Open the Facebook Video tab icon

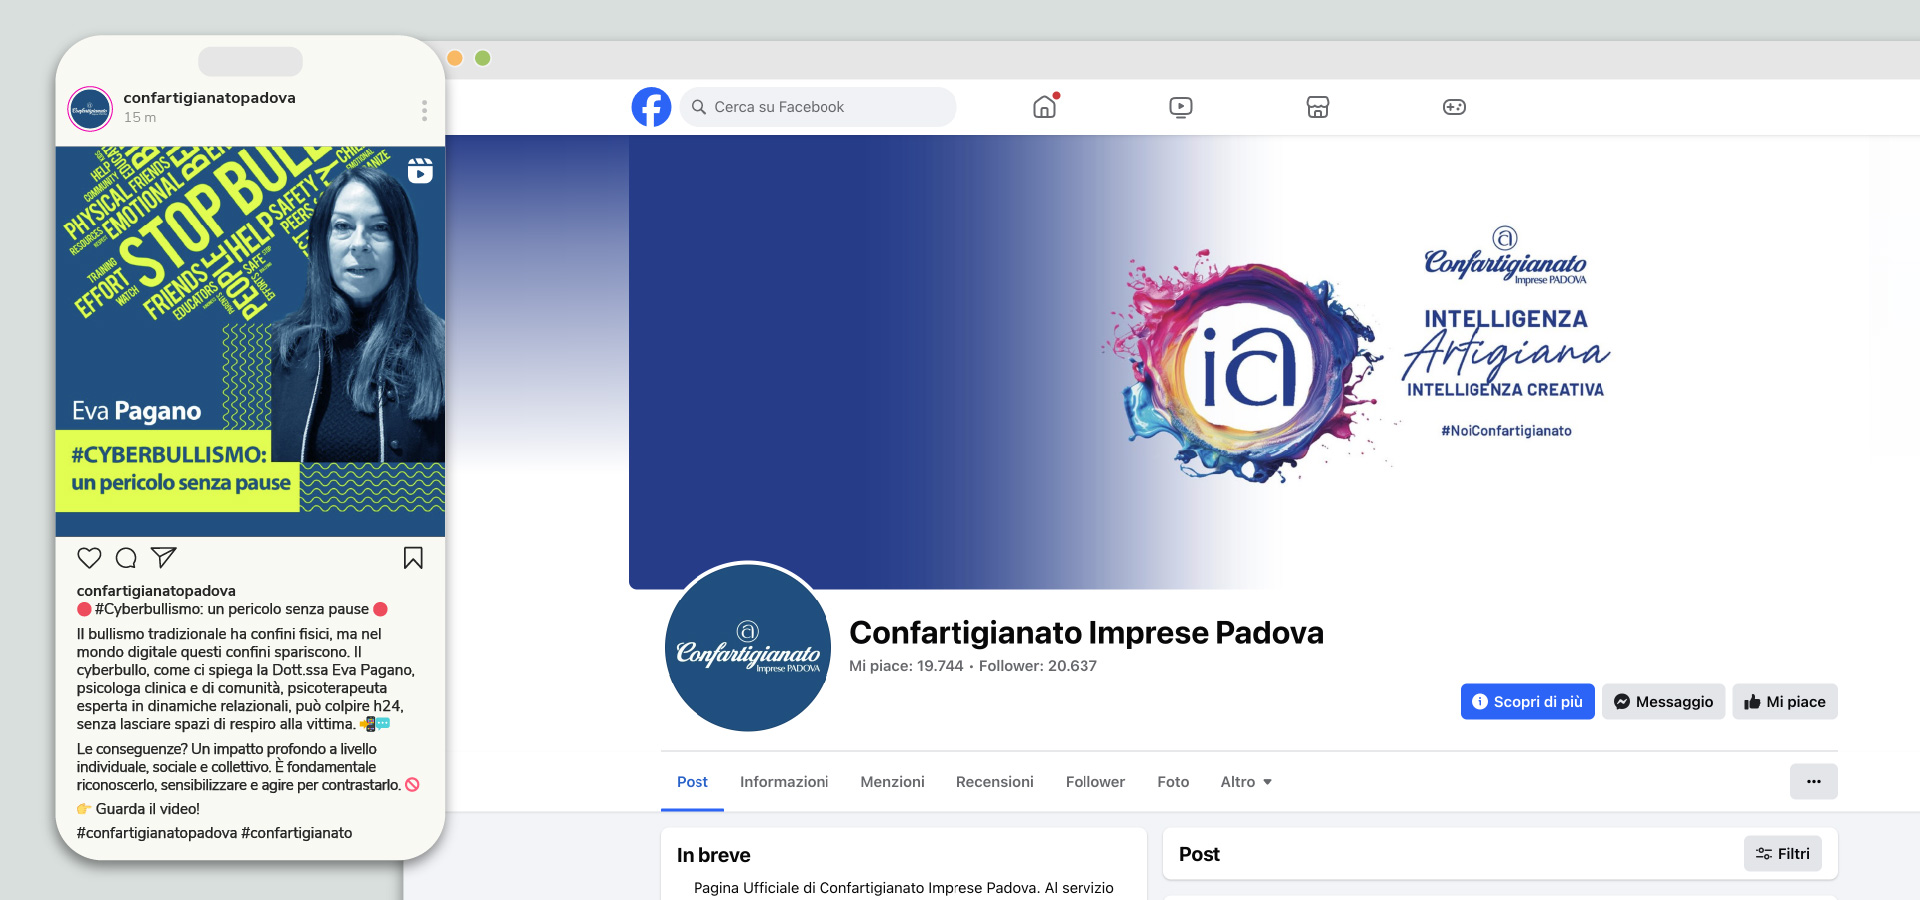[1181, 107]
